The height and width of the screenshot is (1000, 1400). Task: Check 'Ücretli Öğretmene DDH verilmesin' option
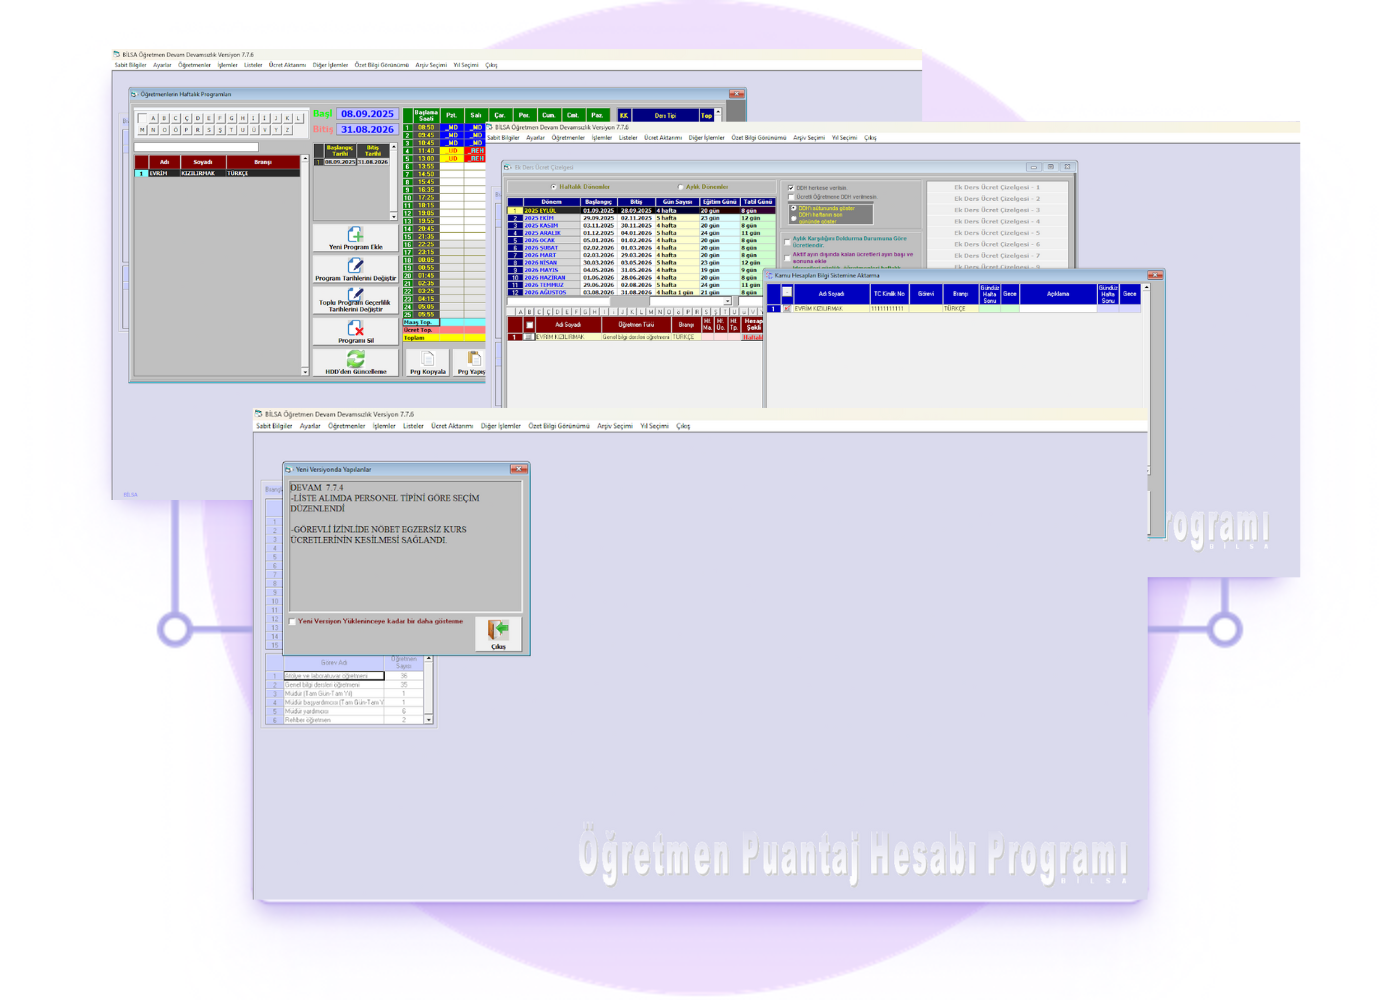(x=791, y=197)
